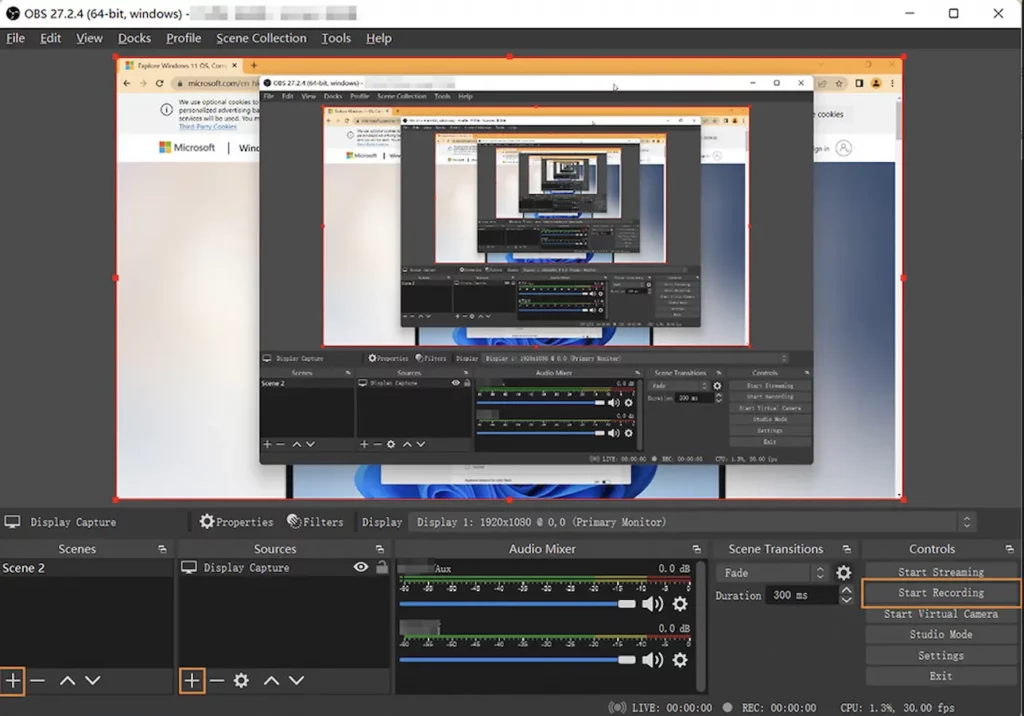Image resolution: width=1024 pixels, height=716 pixels.
Task: Open the File menu
Action: click(x=16, y=38)
